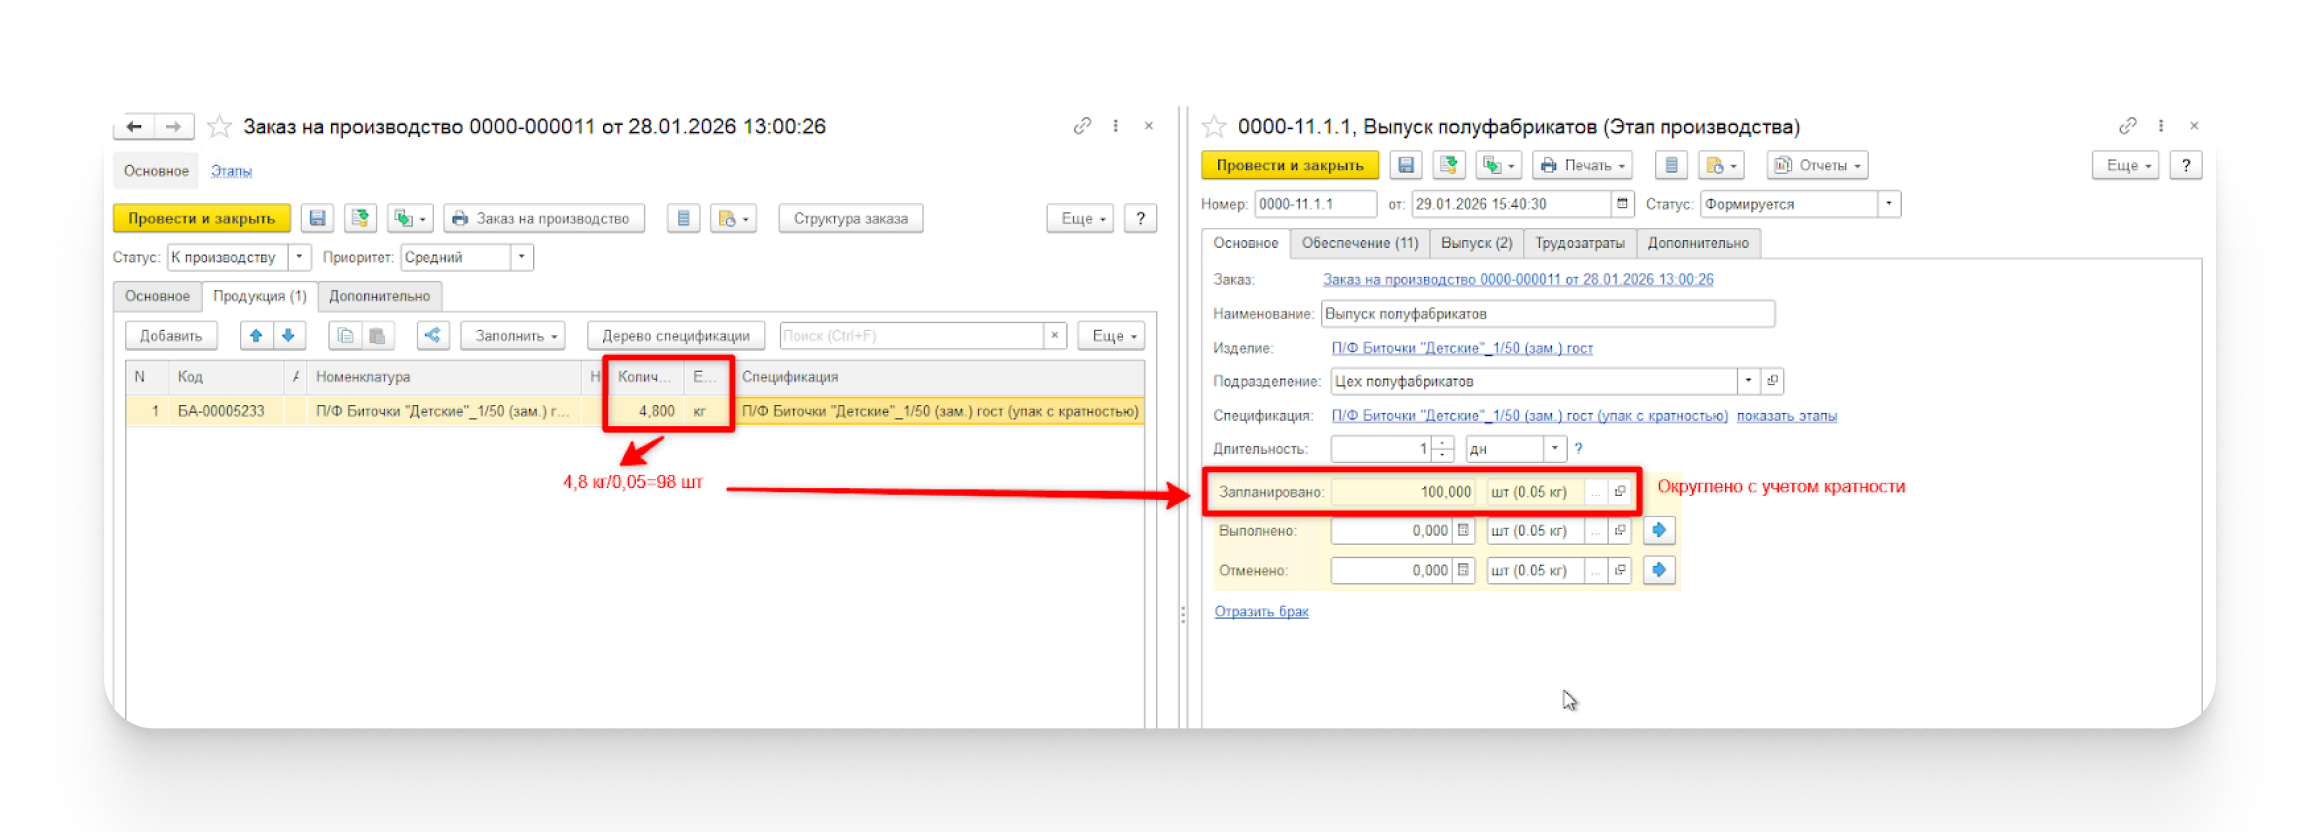
Task: Click the save icon in the production order toolbar
Action: click(x=317, y=218)
